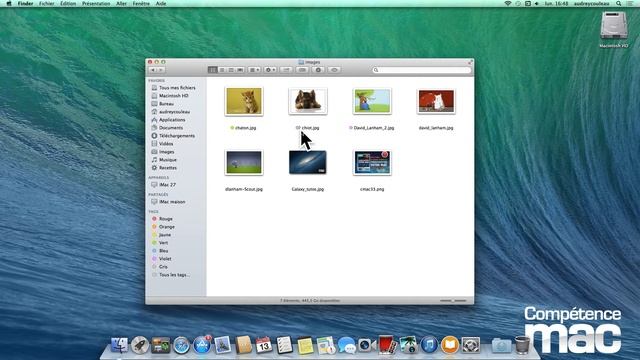Open Calendar from the Dock
The height and width of the screenshot is (360, 640).
click(x=264, y=345)
